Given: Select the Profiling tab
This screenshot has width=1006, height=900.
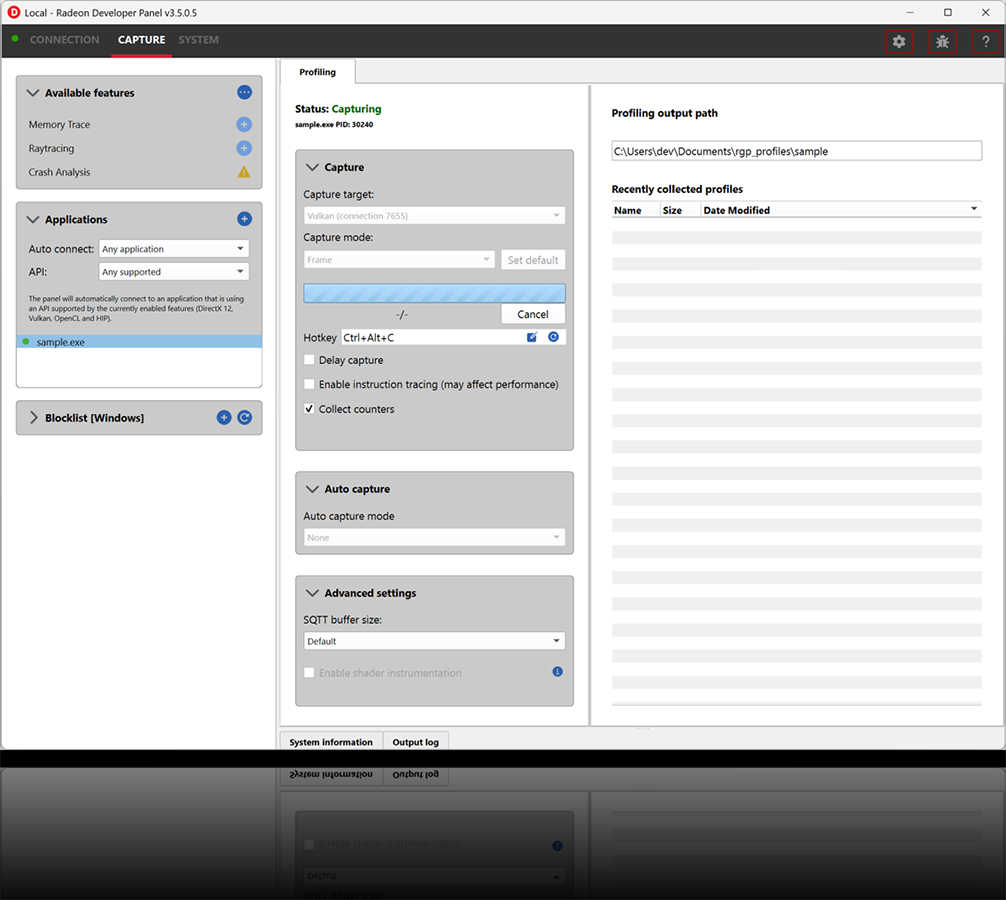Looking at the screenshot, I should [318, 72].
